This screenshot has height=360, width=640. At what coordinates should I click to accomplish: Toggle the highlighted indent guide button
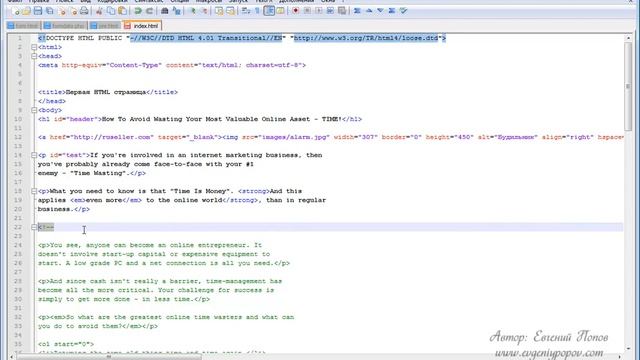(269, 11)
